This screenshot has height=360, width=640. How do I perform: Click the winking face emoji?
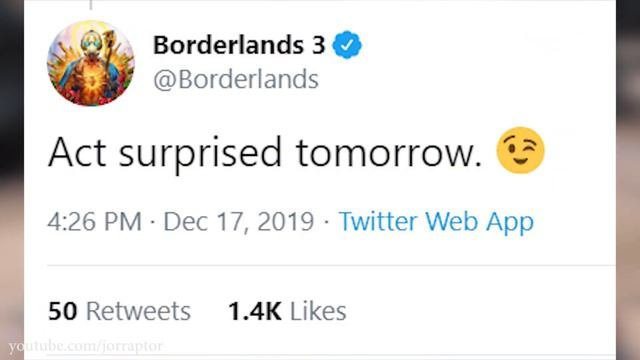coord(520,151)
